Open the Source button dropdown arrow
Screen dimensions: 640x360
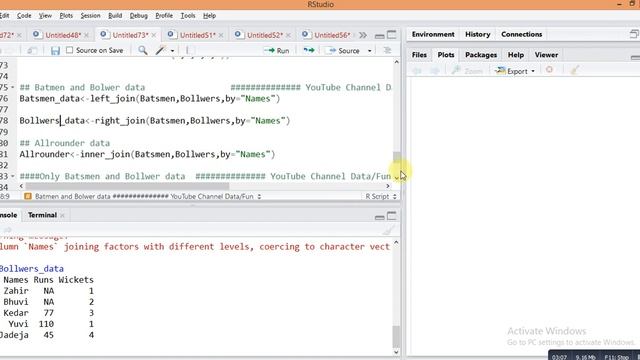pyautogui.click(x=369, y=51)
